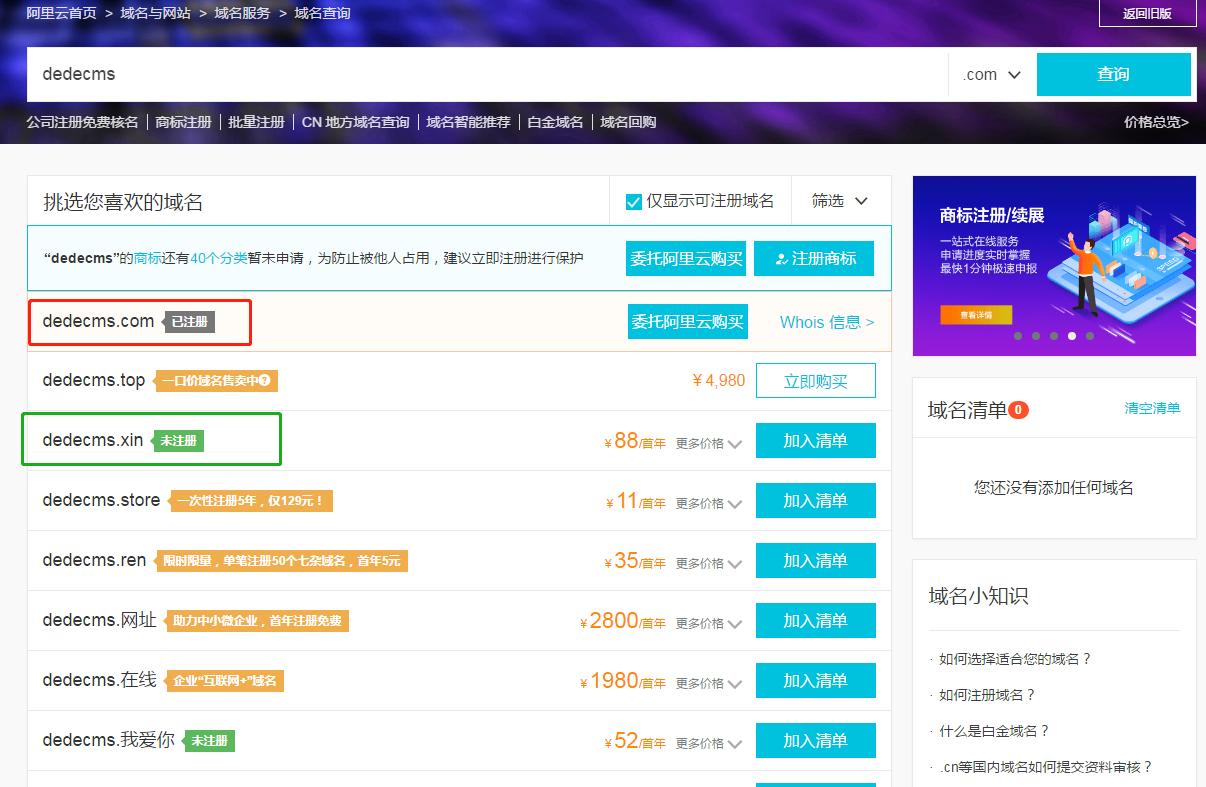Screen dimensions: 1206x787
Task: Open 阿里云首页 from the breadcrumb
Action: click(62, 13)
